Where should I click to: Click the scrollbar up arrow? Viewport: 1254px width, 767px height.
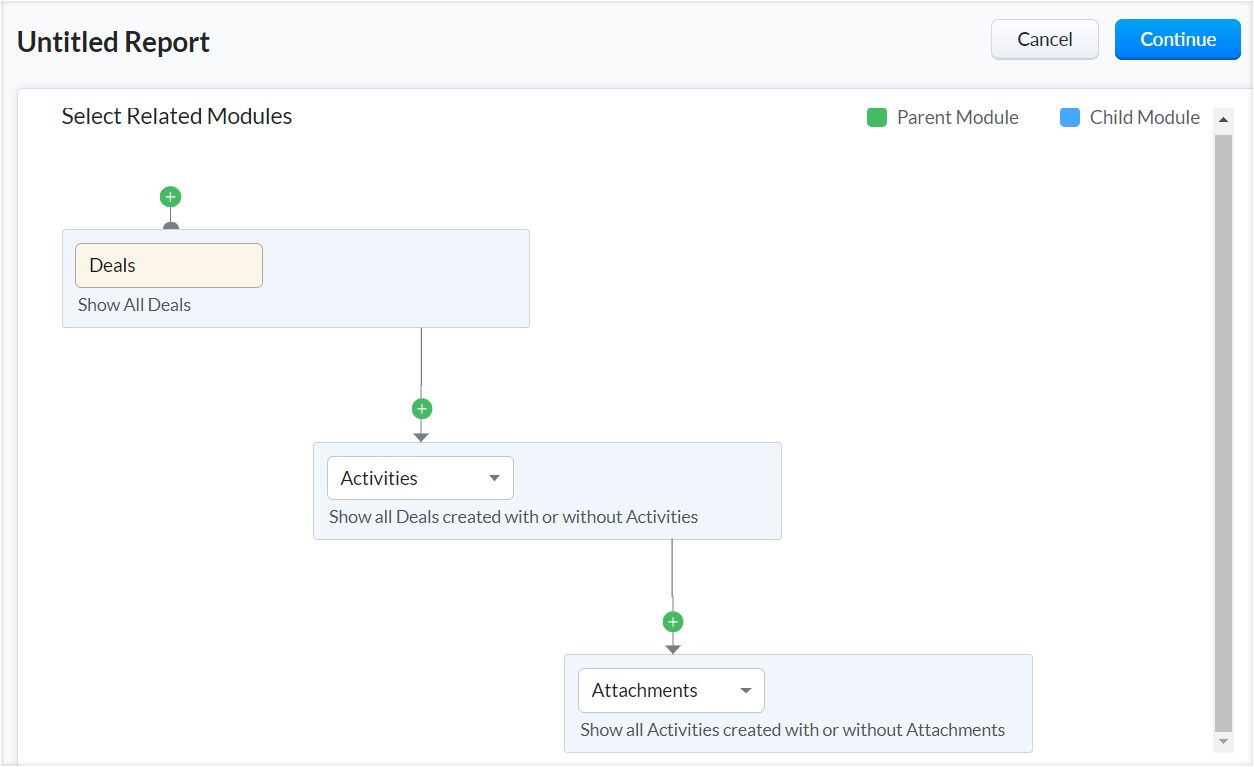[1223, 120]
